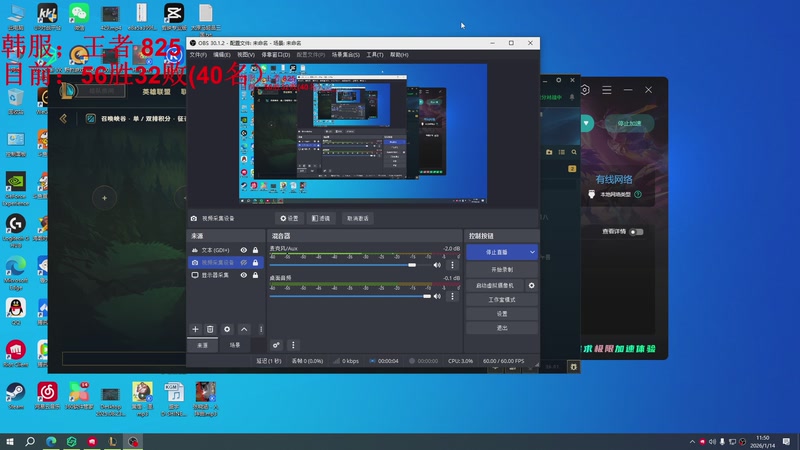This screenshot has width=800, height=450.
Task: Click 滤镜 button on source toolbar
Action: point(321,218)
